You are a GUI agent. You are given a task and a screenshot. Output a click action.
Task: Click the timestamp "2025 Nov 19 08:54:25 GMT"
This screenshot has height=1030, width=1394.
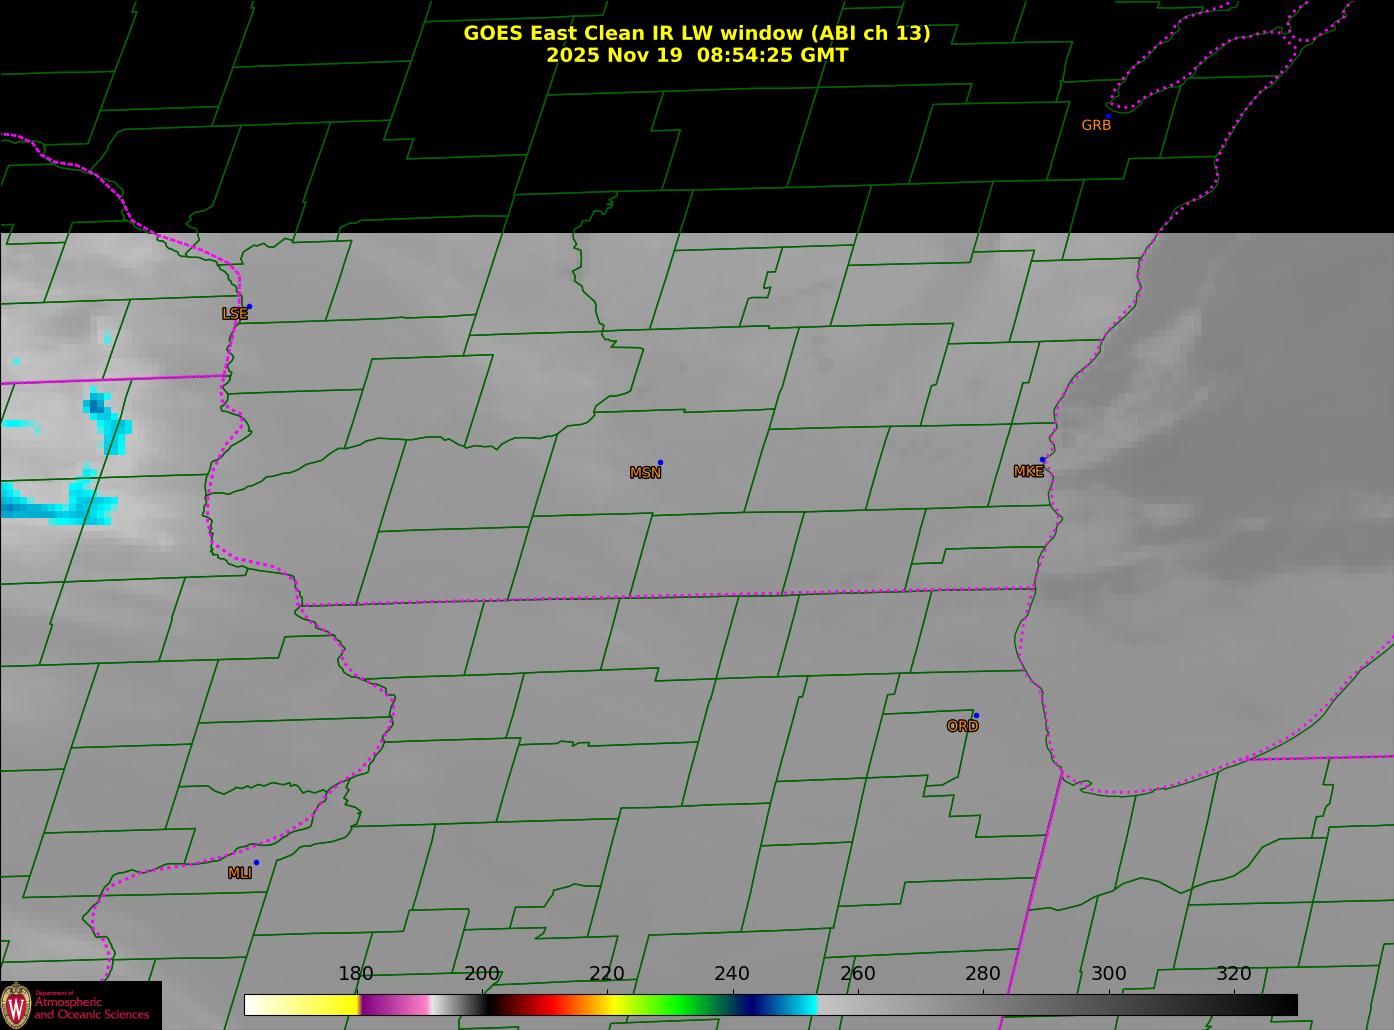(x=697, y=55)
